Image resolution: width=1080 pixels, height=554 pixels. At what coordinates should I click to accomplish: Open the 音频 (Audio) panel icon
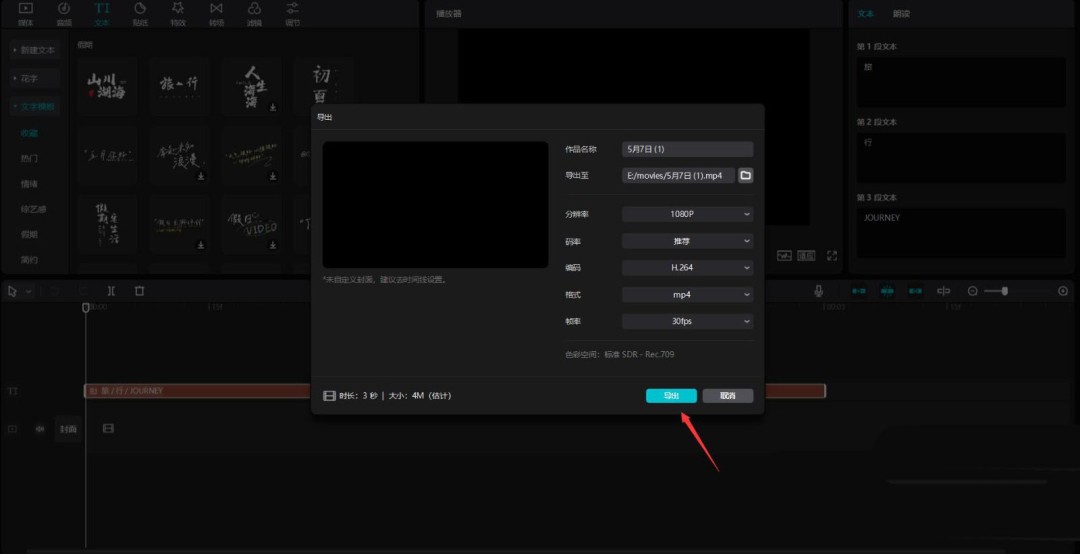click(64, 12)
